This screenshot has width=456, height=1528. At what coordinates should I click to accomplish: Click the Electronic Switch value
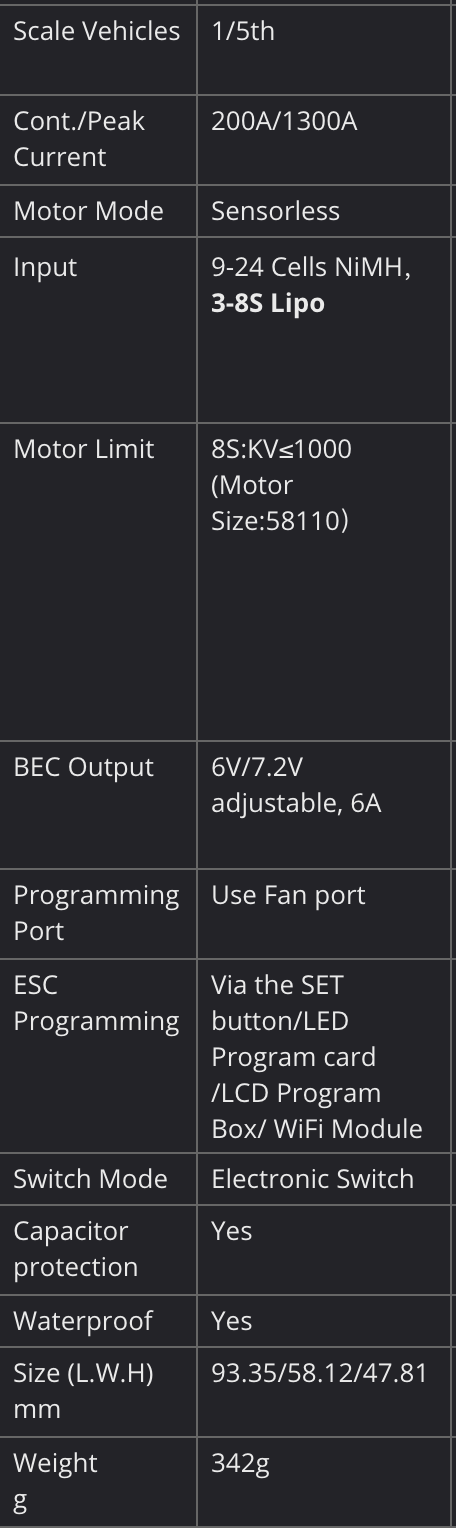(x=312, y=1179)
